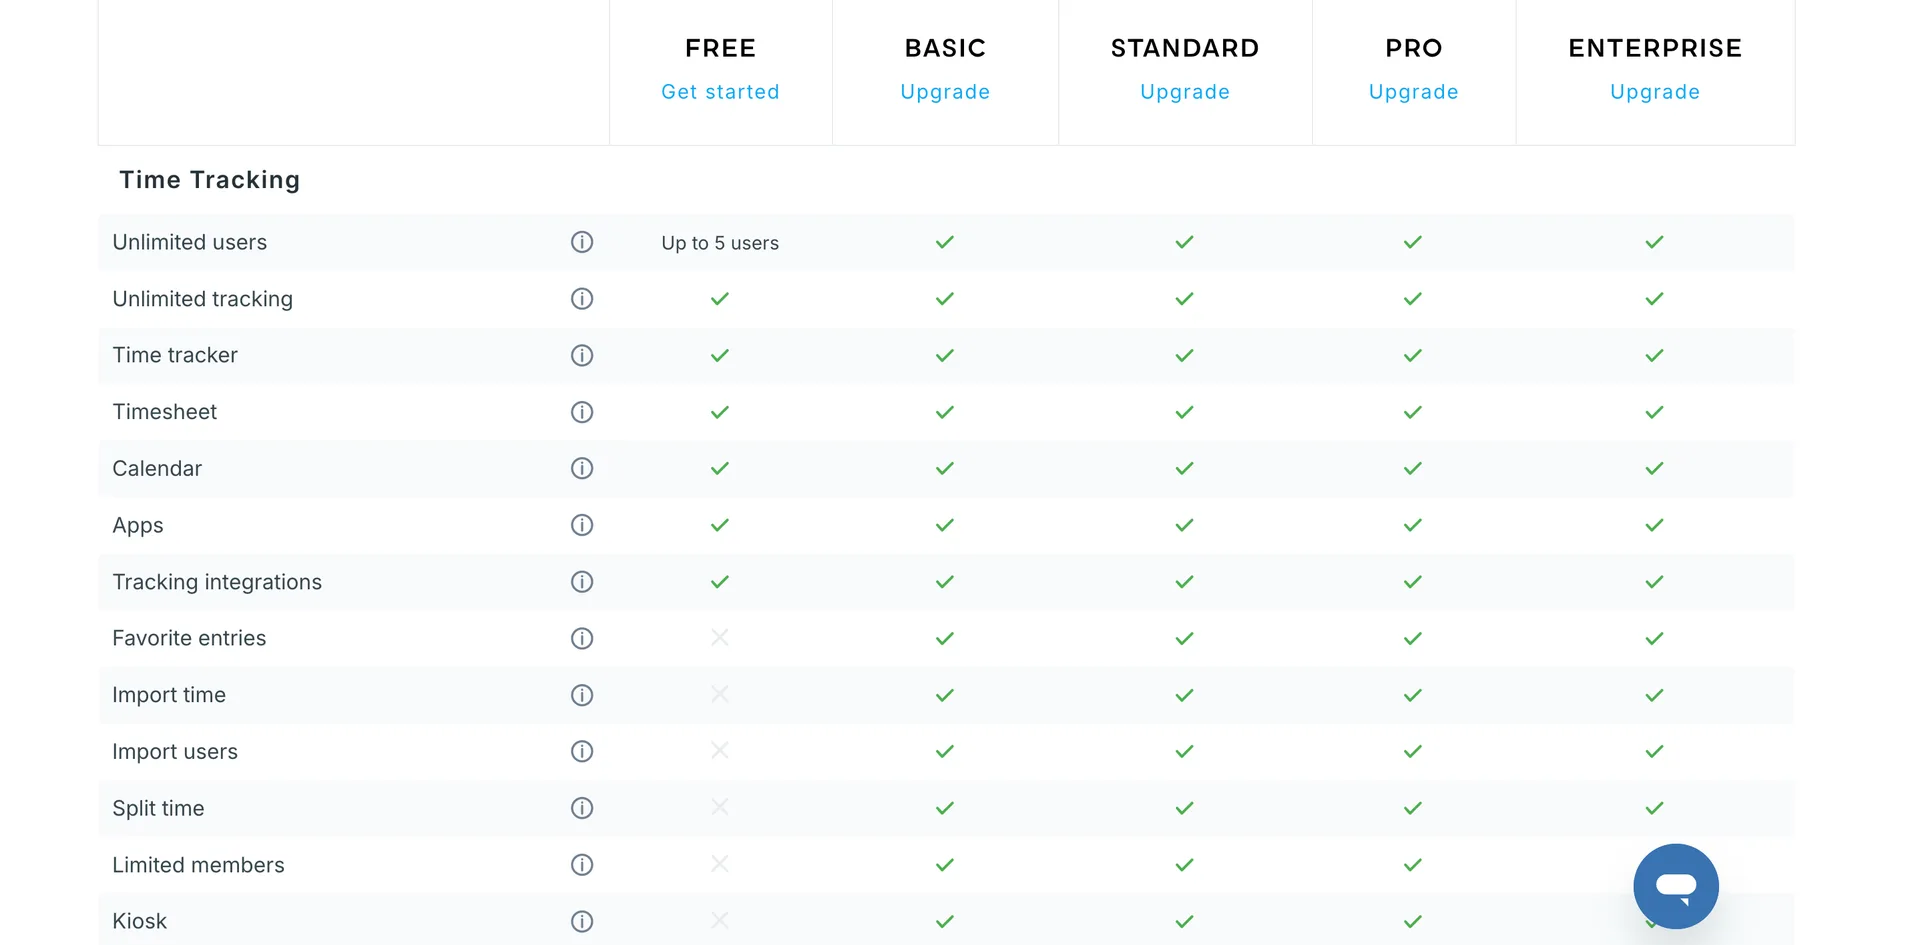Click the FREE plan heading
The height and width of the screenshot is (945, 1920).
coord(720,48)
